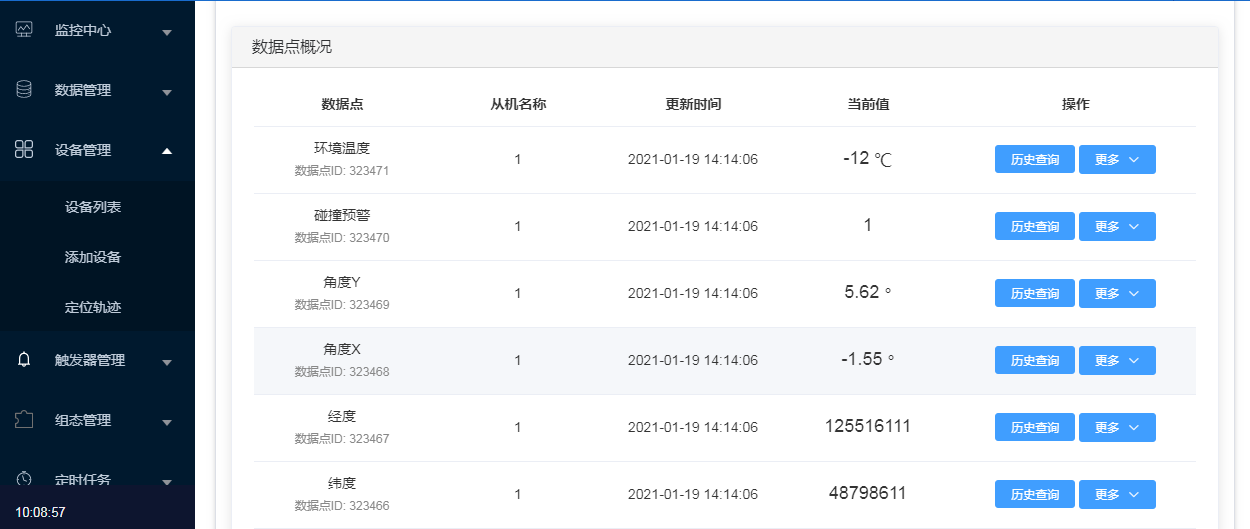Click the bell icon beside 触发器管理
Screen dimensions: 1250x529
(25, 360)
